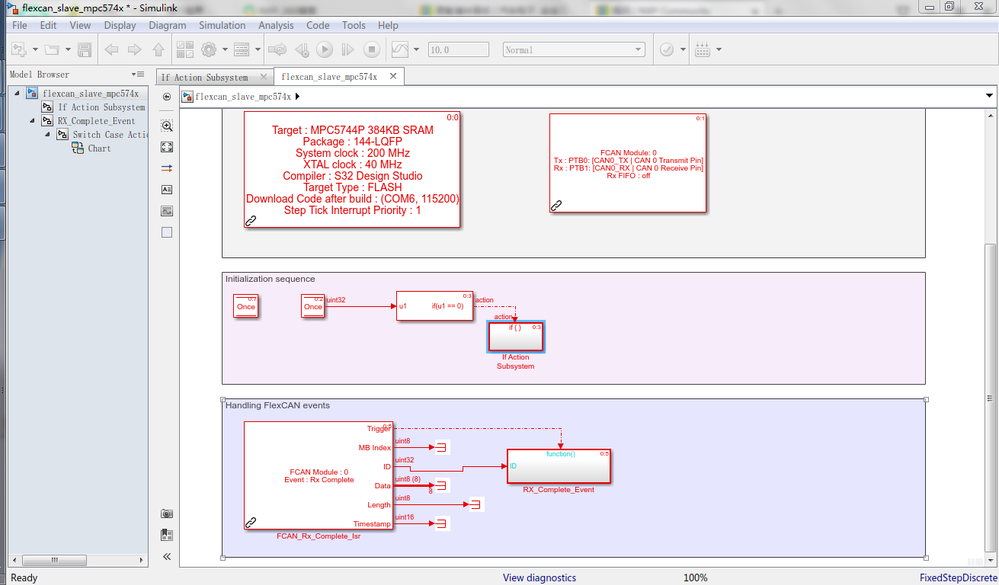Expand breadcrumb arrow after flexcan_slave_mpc574x

[298, 97]
